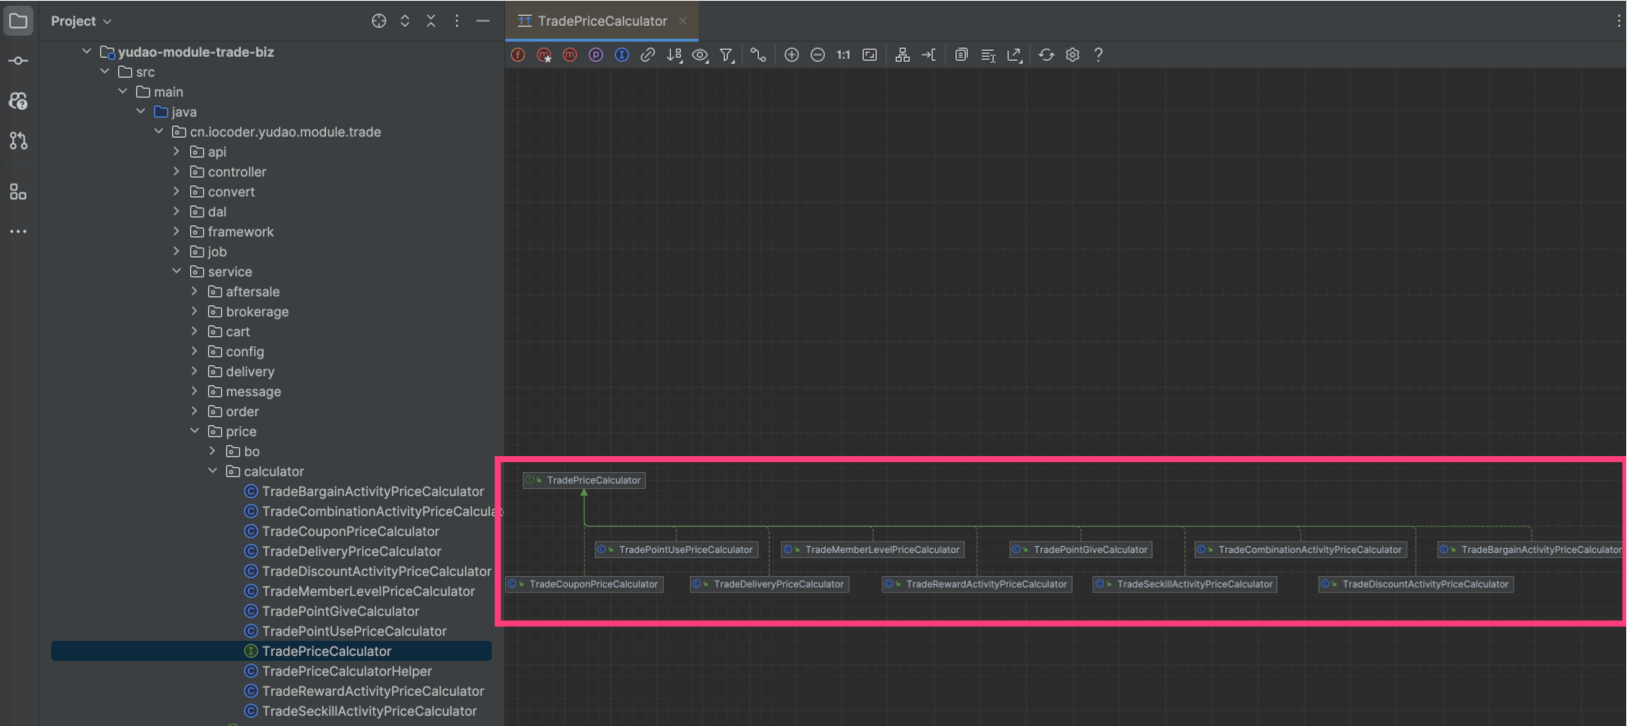Click TradePointGiveCalculator node in diagram
This screenshot has width=1627, height=726.
(1089, 549)
